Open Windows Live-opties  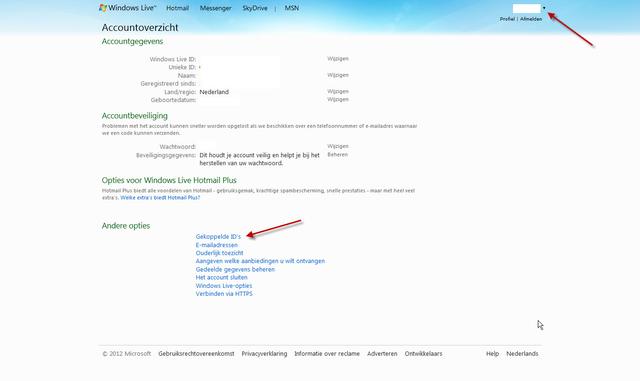click(224, 286)
